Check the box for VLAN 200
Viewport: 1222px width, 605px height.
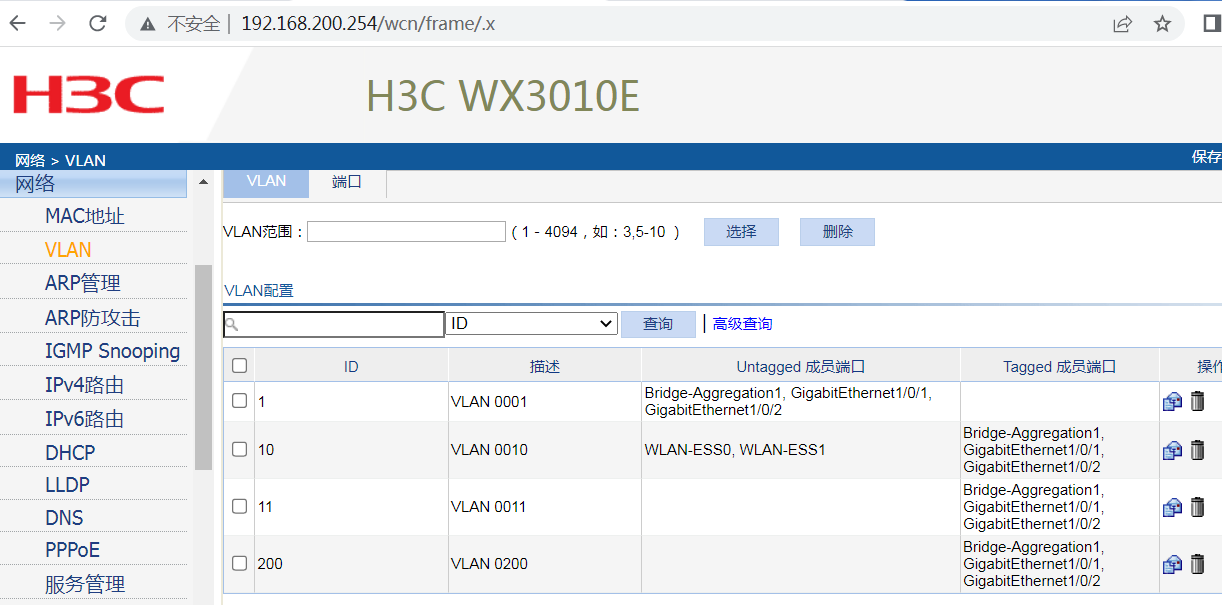pyautogui.click(x=239, y=563)
